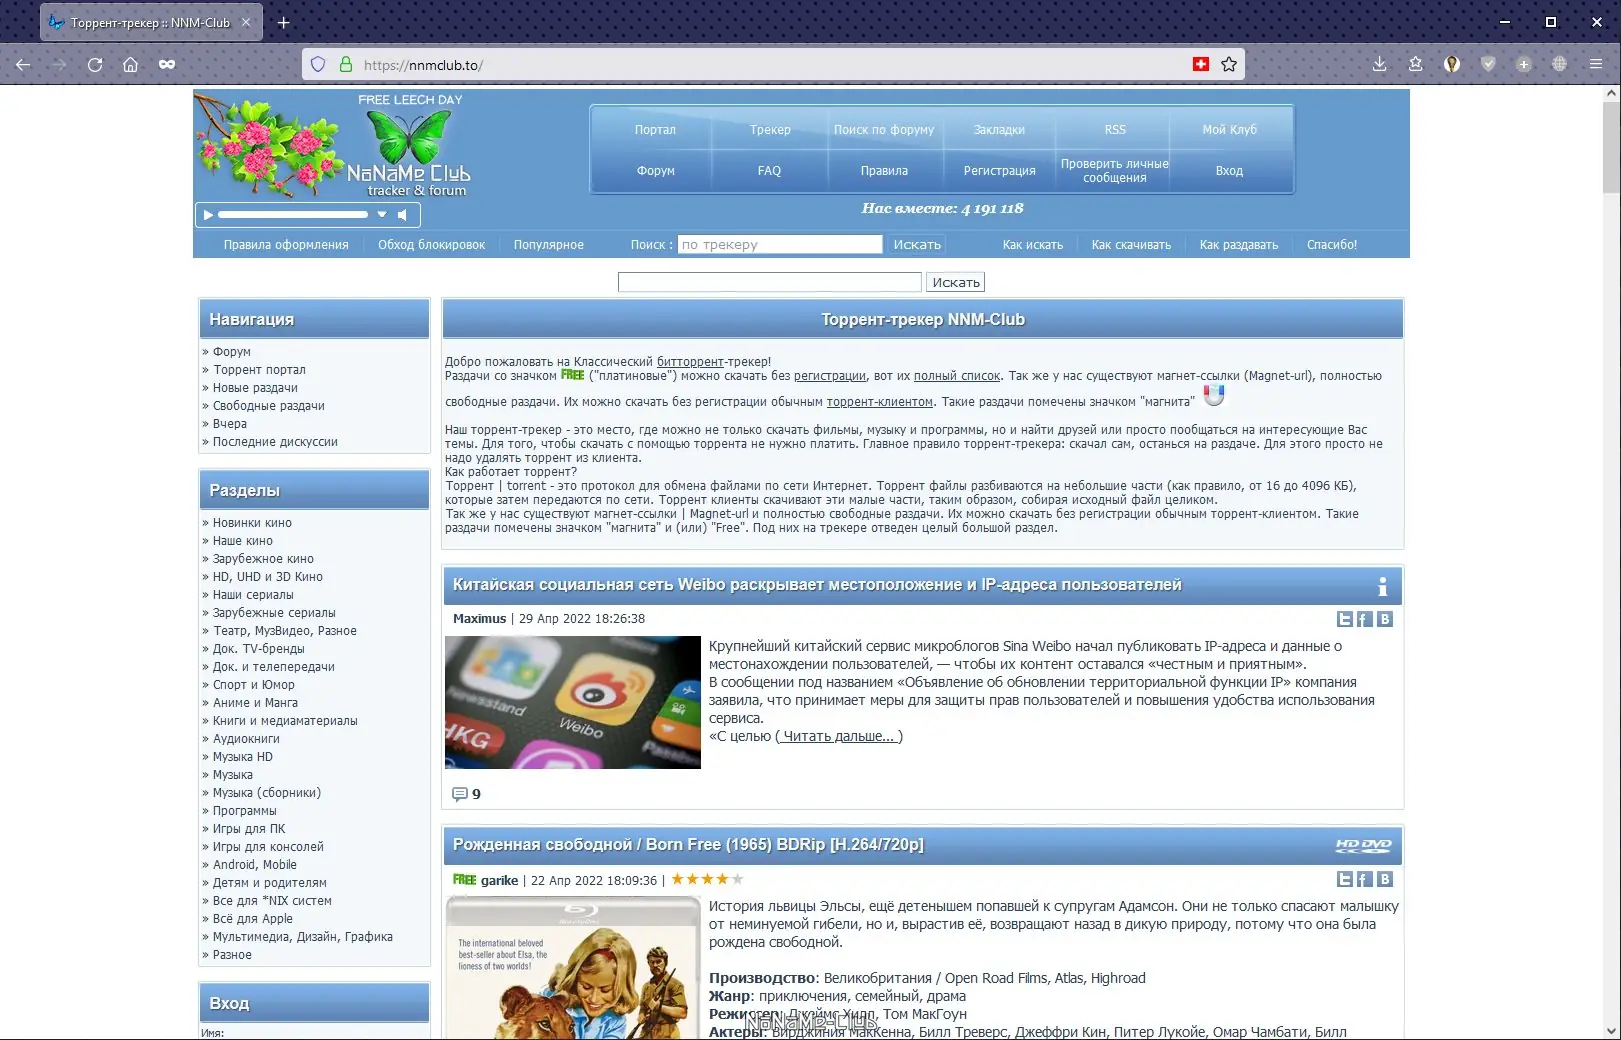This screenshot has width=1621, height=1040.
Task: Click the HD DVD icon on Born Free header
Action: point(1363,845)
